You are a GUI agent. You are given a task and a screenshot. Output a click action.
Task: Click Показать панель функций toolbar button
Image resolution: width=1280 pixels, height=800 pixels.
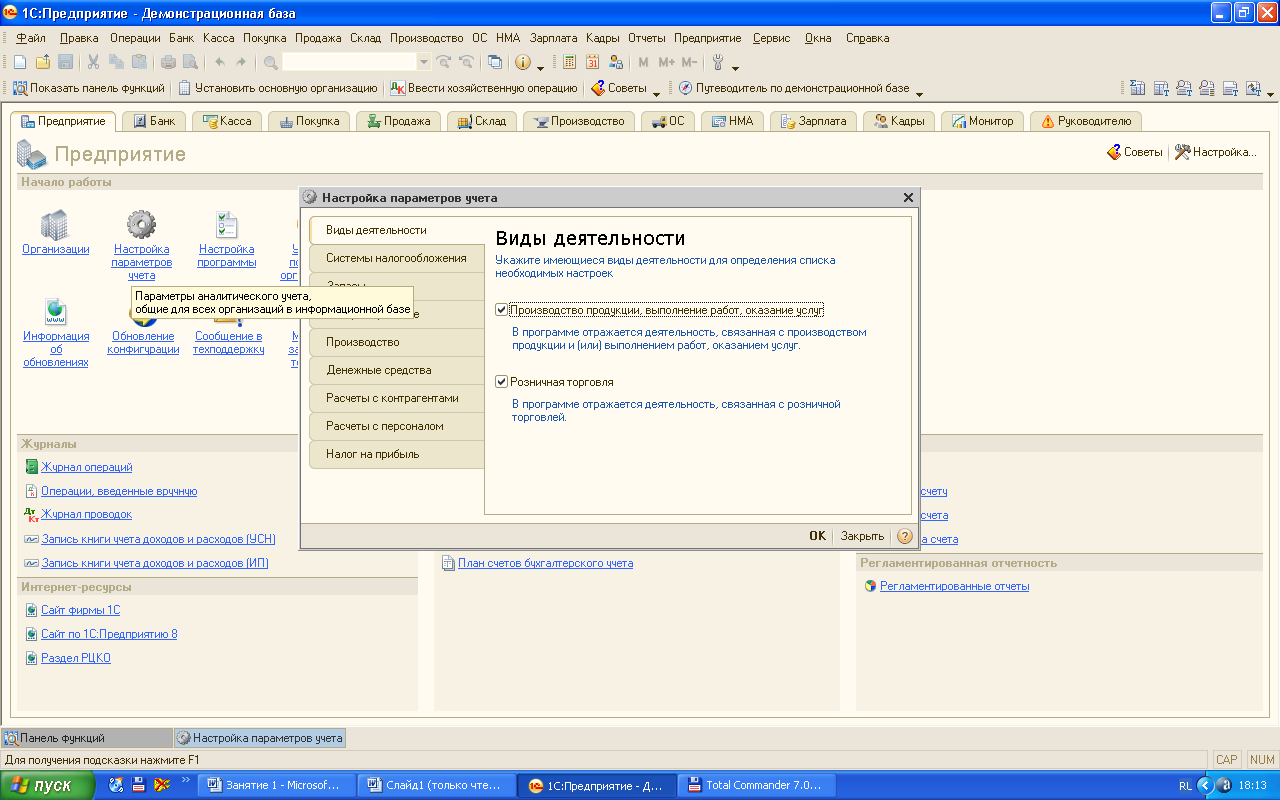tap(89, 88)
